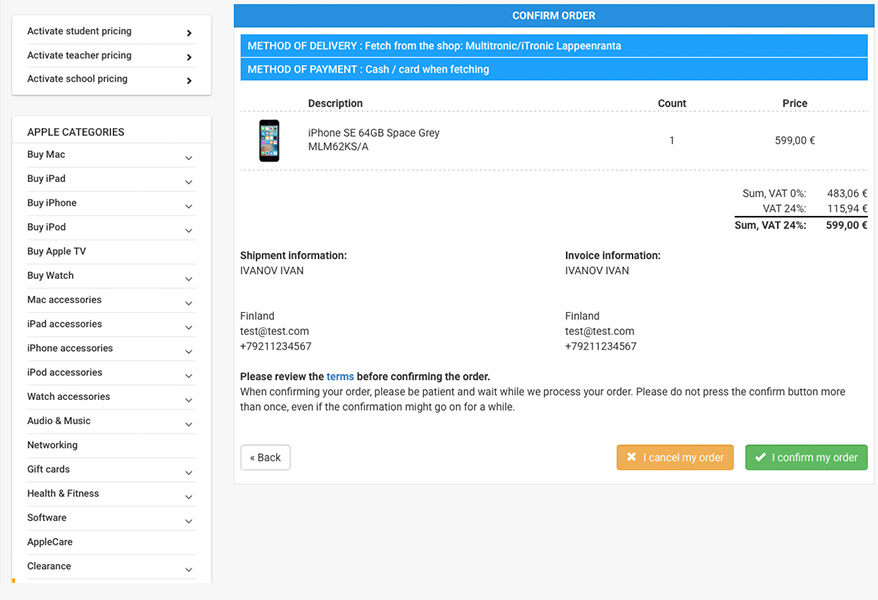Expand the Buy iPhone category chevron
Viewport: 878px width, 600px height.
(189, 207)
